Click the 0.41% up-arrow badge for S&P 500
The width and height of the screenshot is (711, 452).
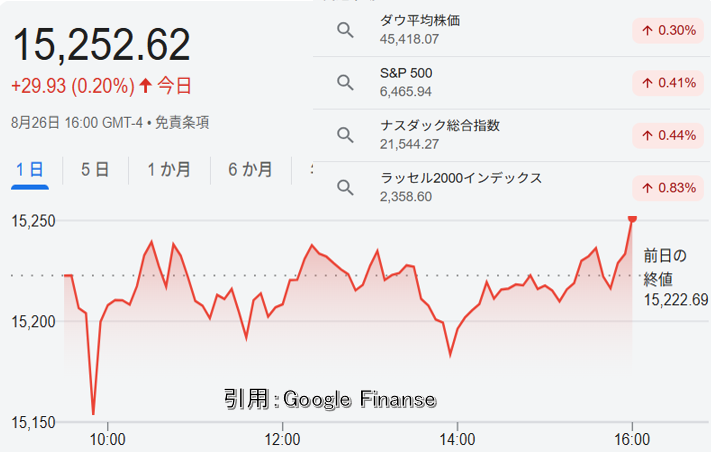[x=668, y=83]
